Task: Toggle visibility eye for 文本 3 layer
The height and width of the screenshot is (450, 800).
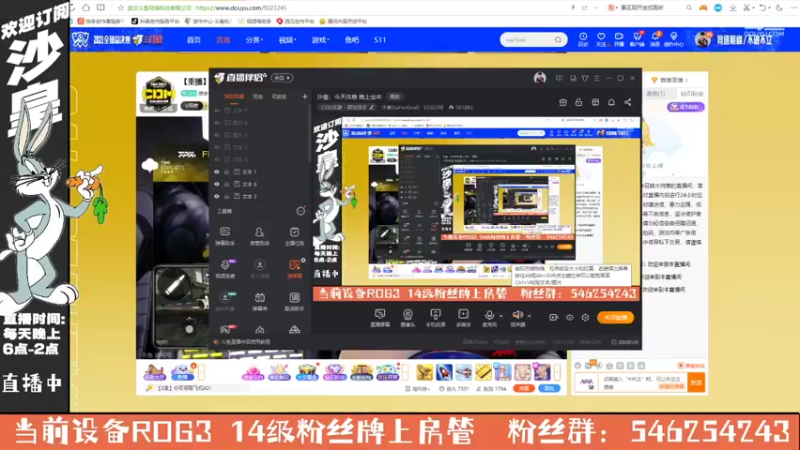Action: (217, 196)
